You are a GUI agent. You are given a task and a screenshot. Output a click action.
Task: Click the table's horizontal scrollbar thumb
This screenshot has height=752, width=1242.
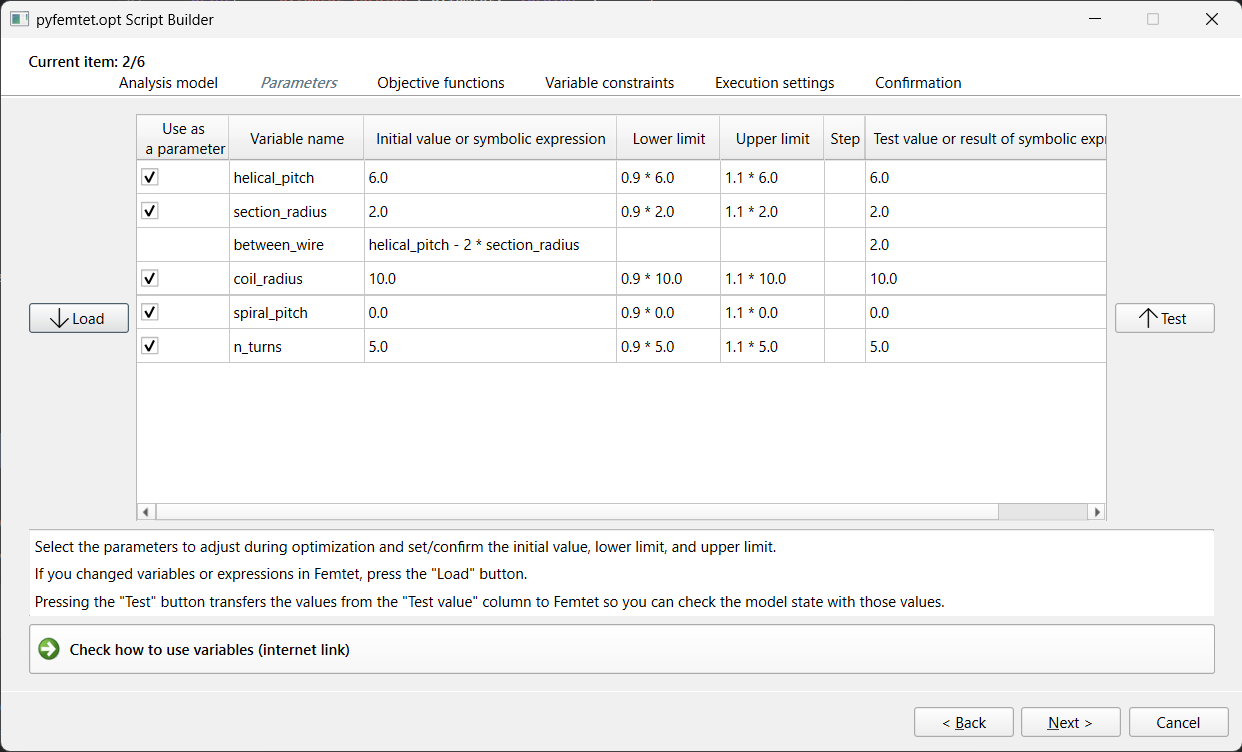coord(578,512)
